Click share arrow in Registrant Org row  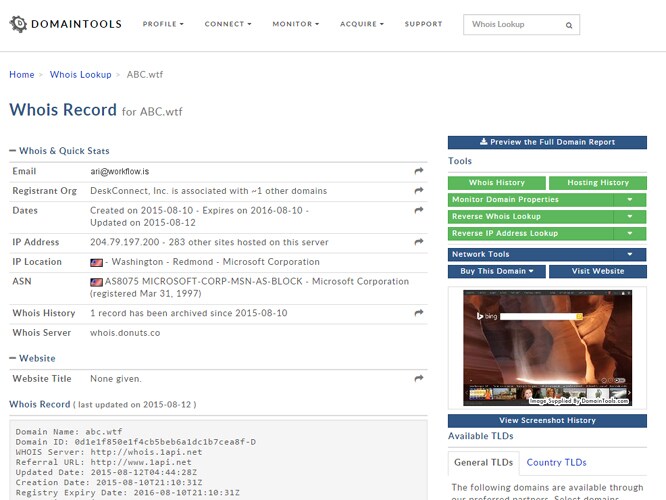coord(419,191)
